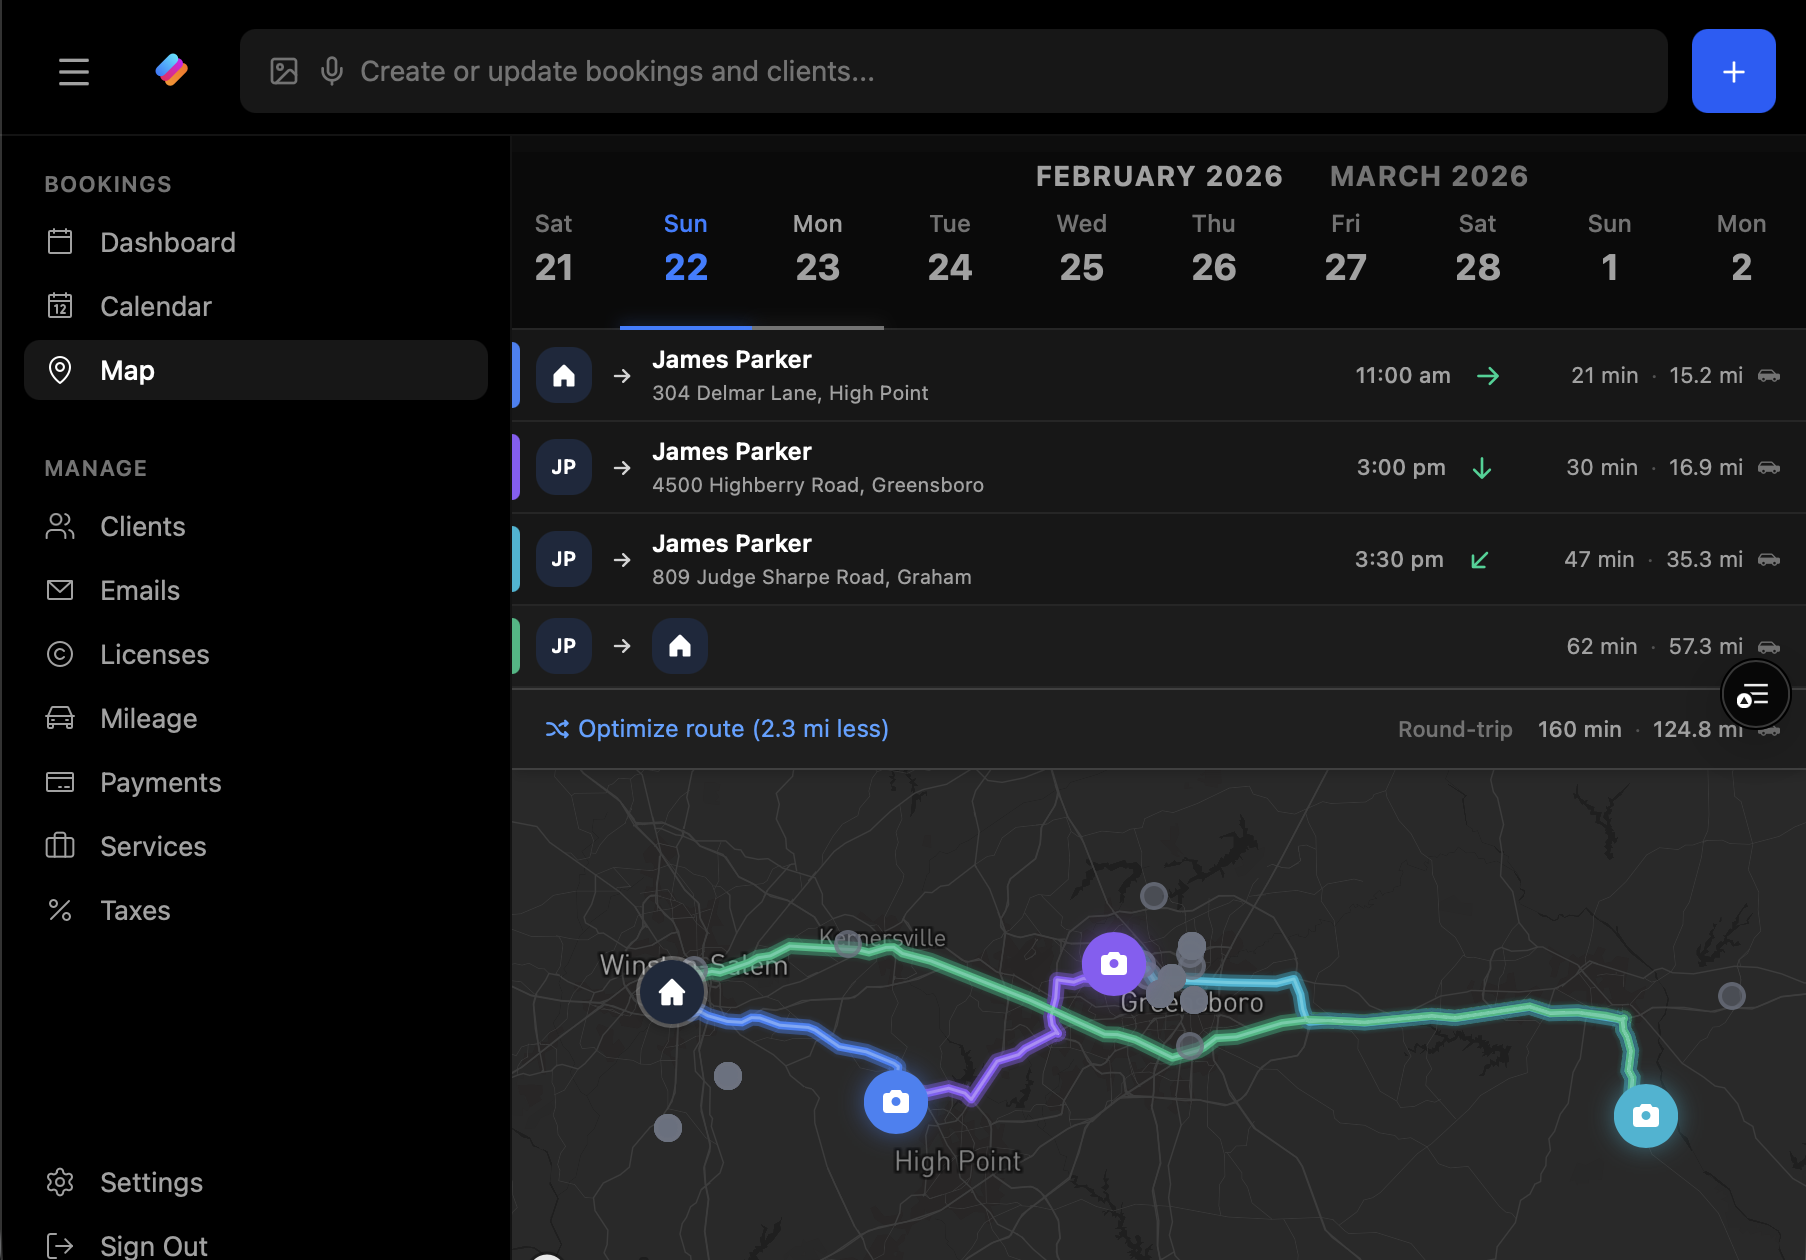Image resolution: width=1806 pixels, height=1260 pixels.
Task: Click the car icon beside 124.8 mi
Action: point(1769,730)
